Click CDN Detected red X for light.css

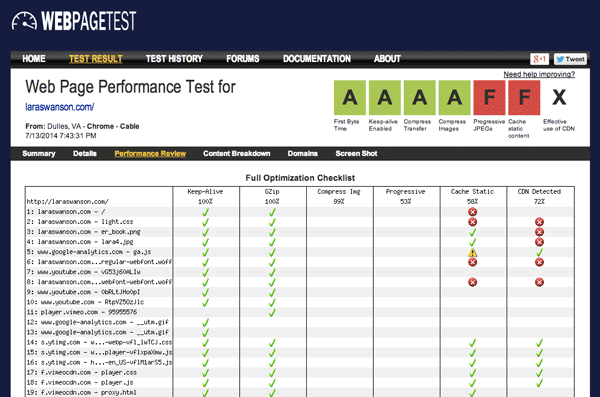click(539, 222)
